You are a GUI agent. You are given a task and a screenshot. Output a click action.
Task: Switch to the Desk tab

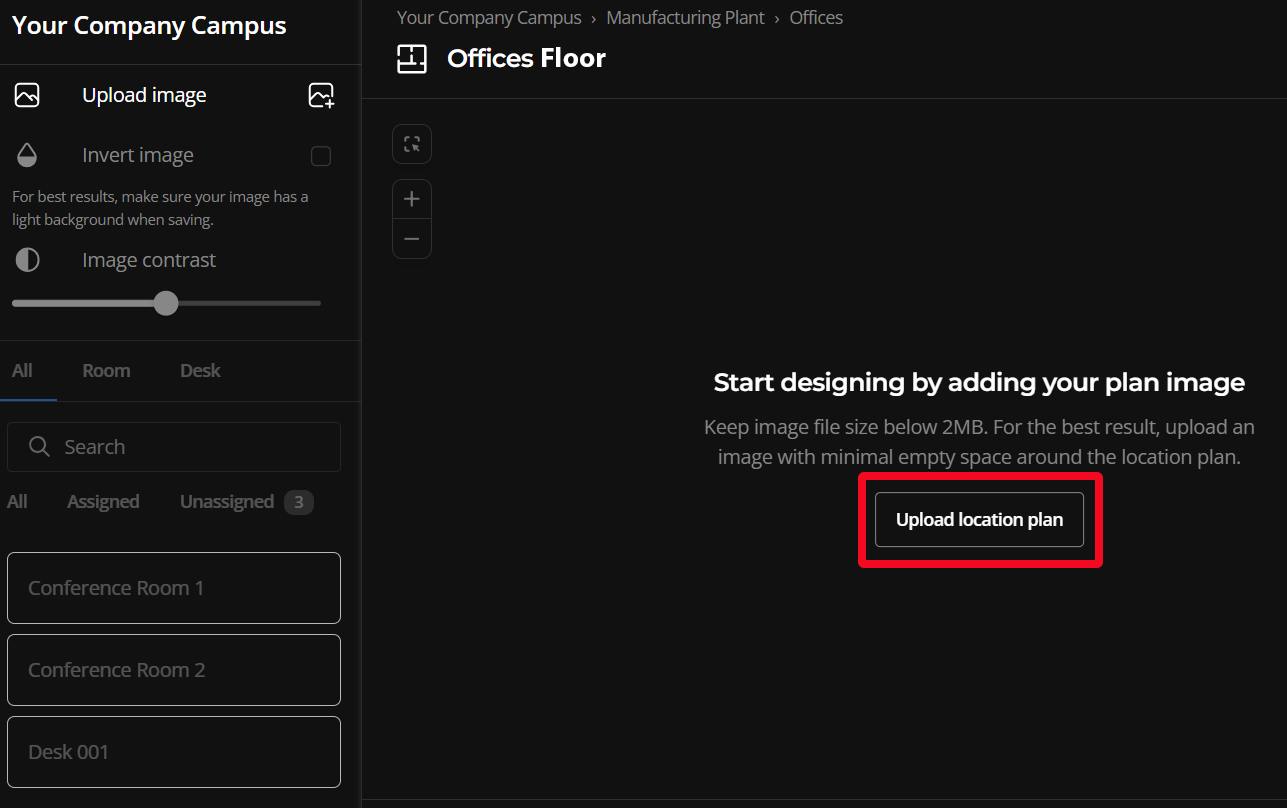coord(200,370)
